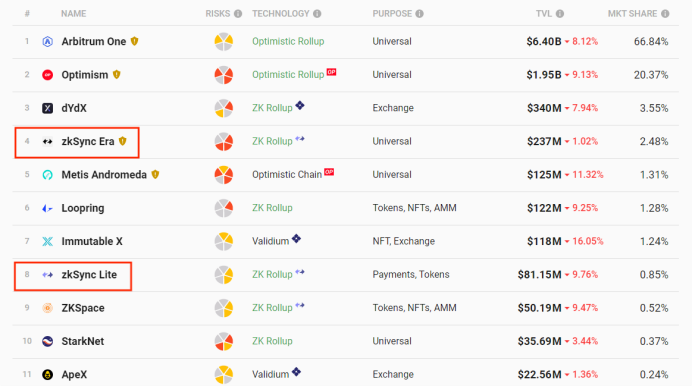Click the Purpose column info icon

(419, 14)
